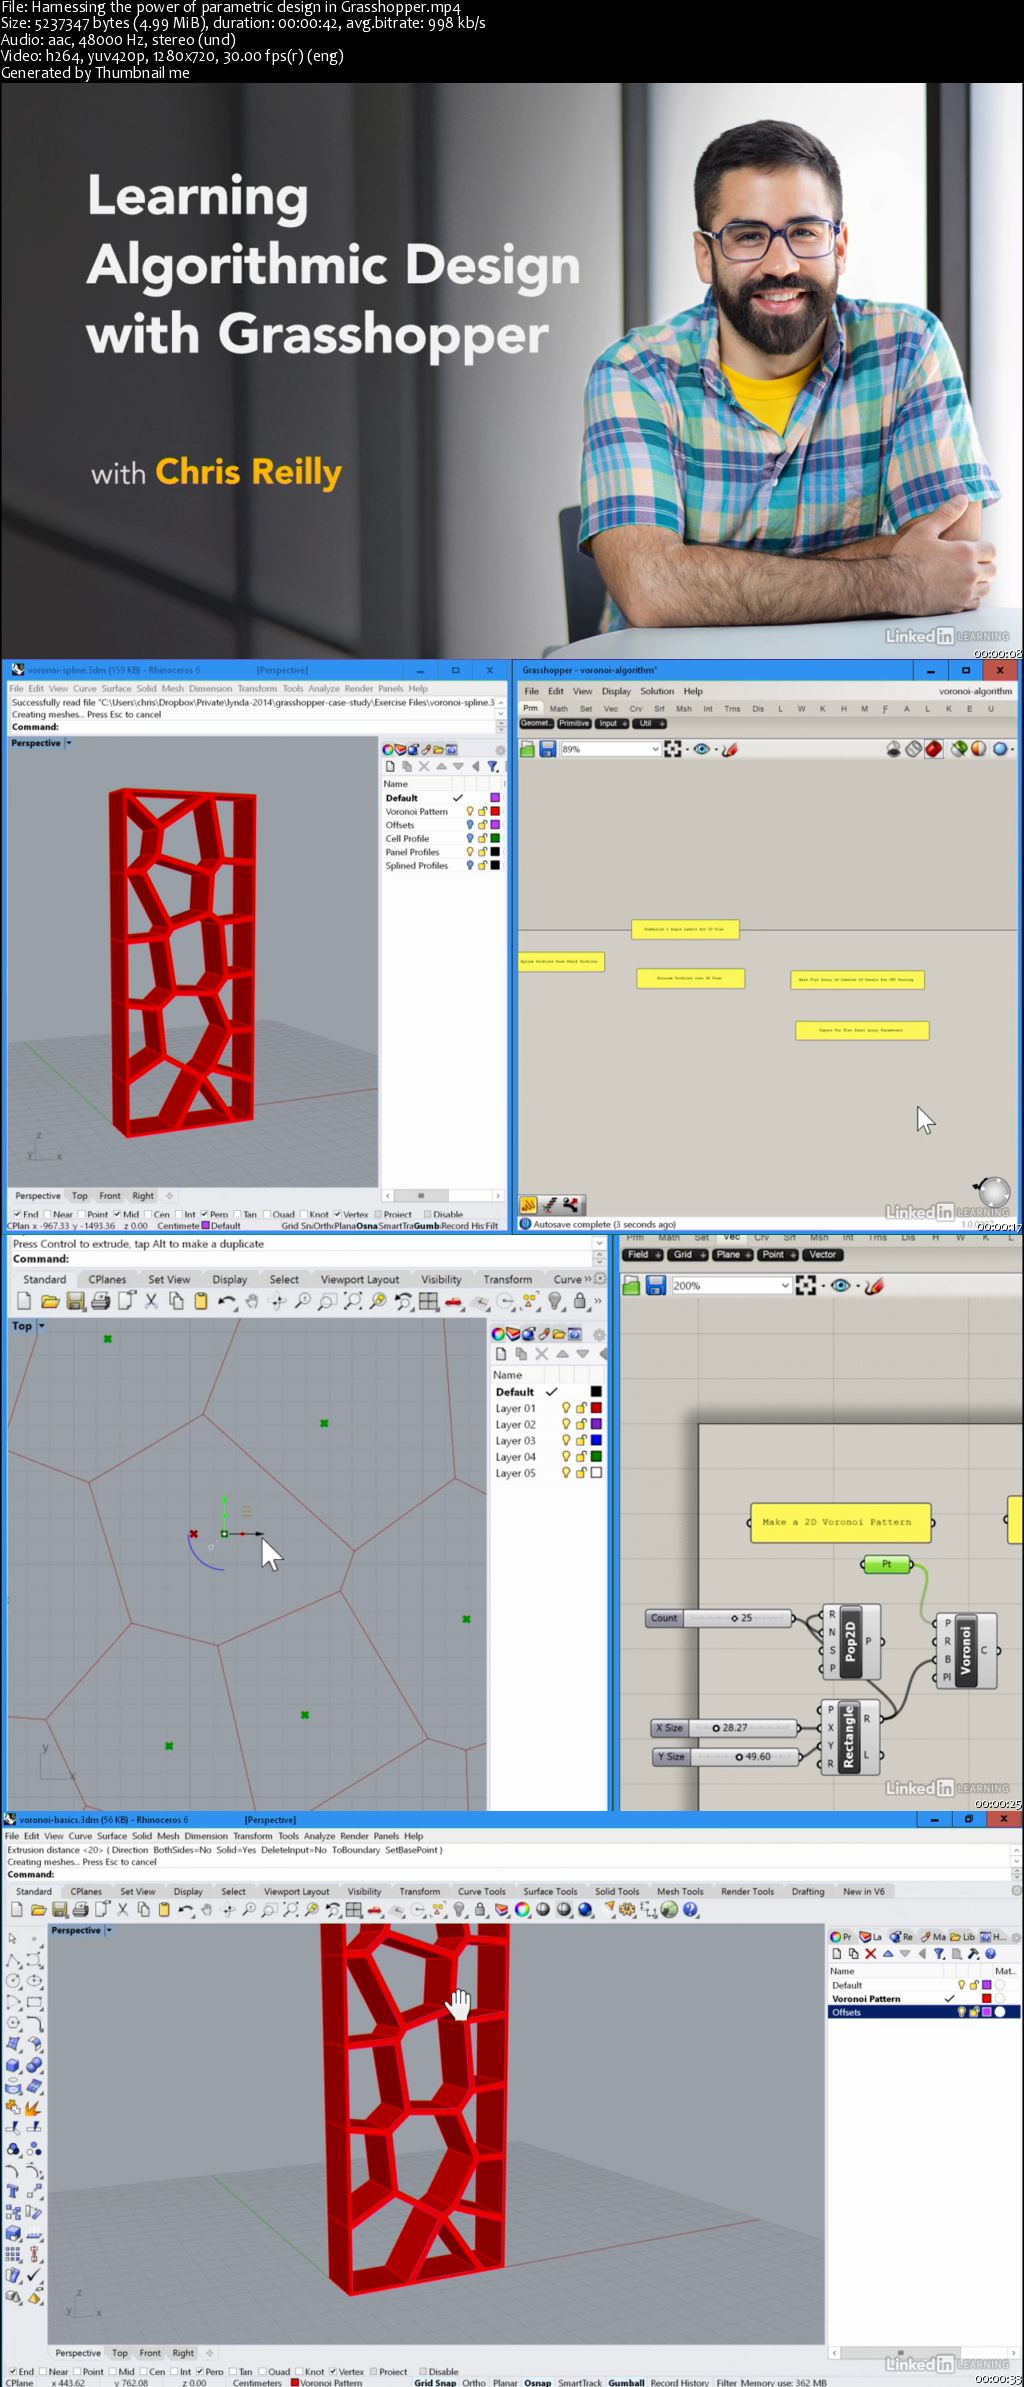Expand the Plane panel in the Grasshopper Vec ribbon

[x=733, y=1254]
